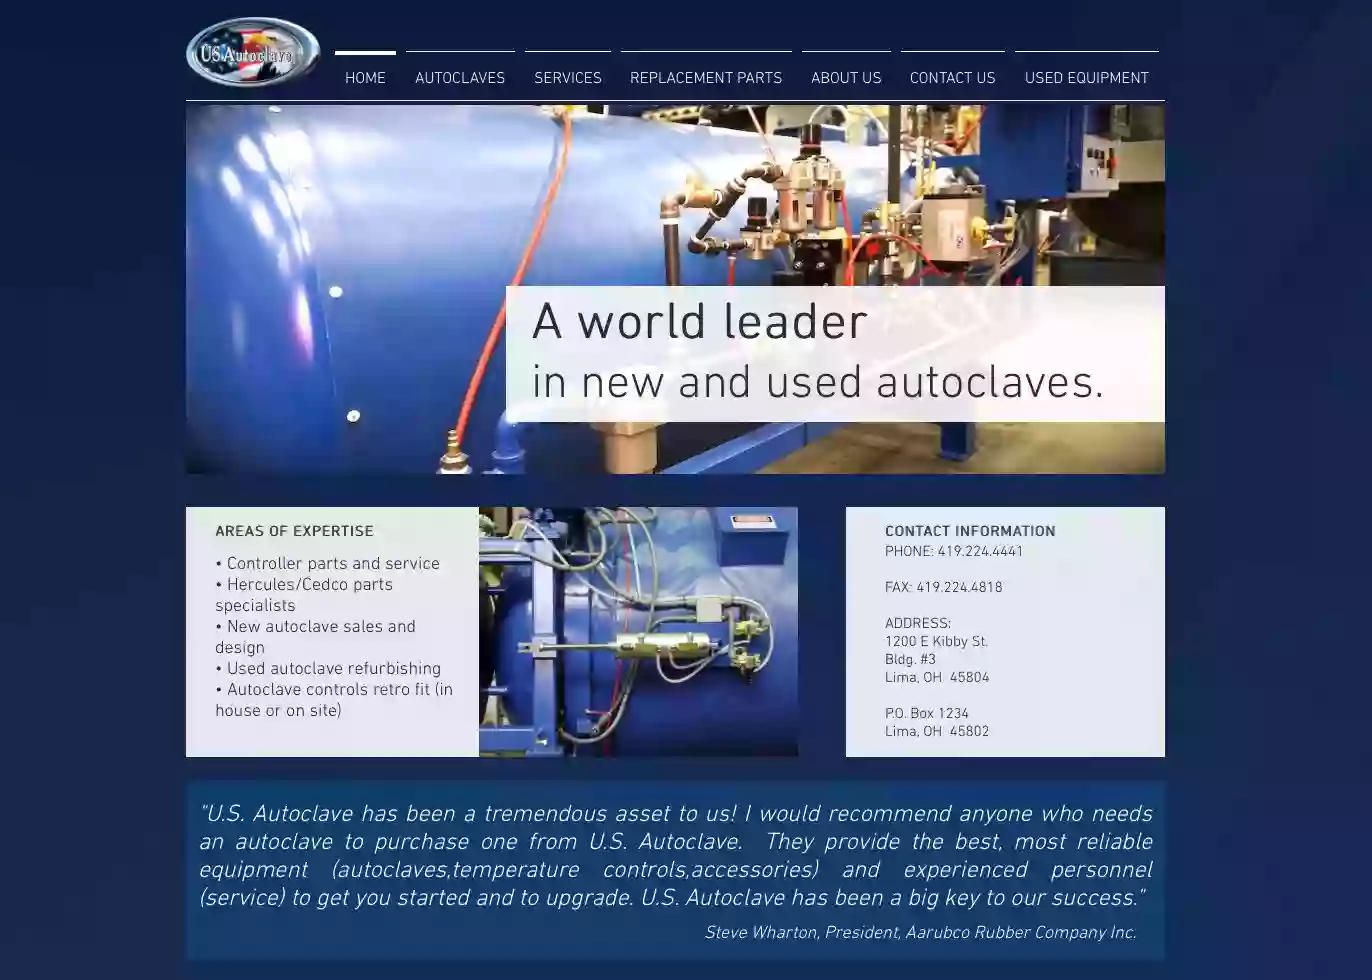Image resolution: width=1372 pixels, height=980 pixels.
Task: Click the US Autoclave logo
Action: pos(253,51)
